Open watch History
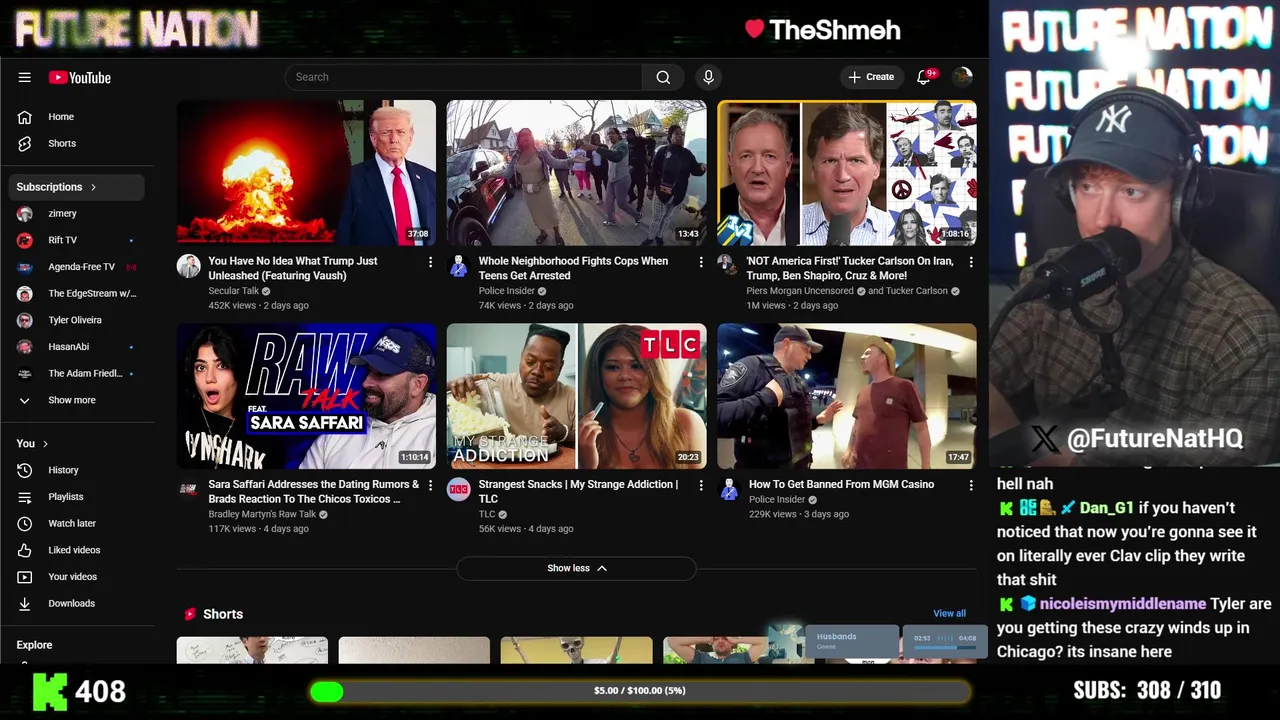Viewport: 1280px width, 720px height. (x=77, y=470)
